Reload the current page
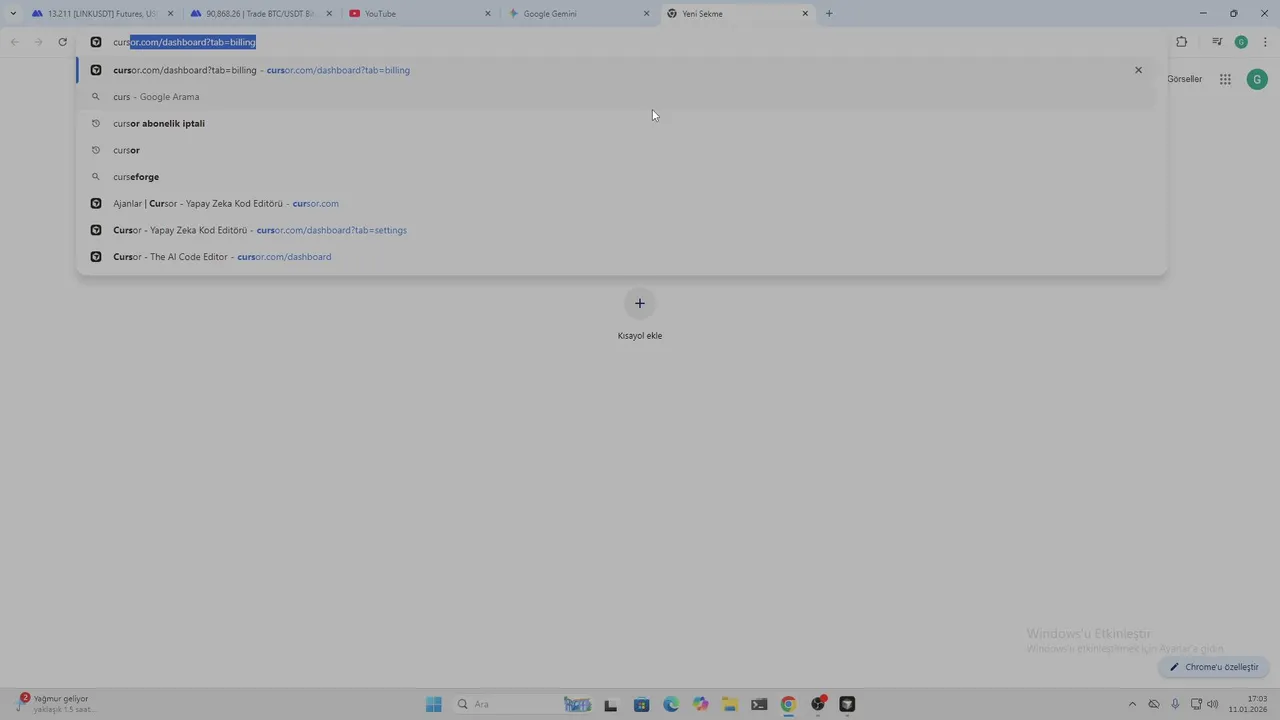 [x=62, y=42]
